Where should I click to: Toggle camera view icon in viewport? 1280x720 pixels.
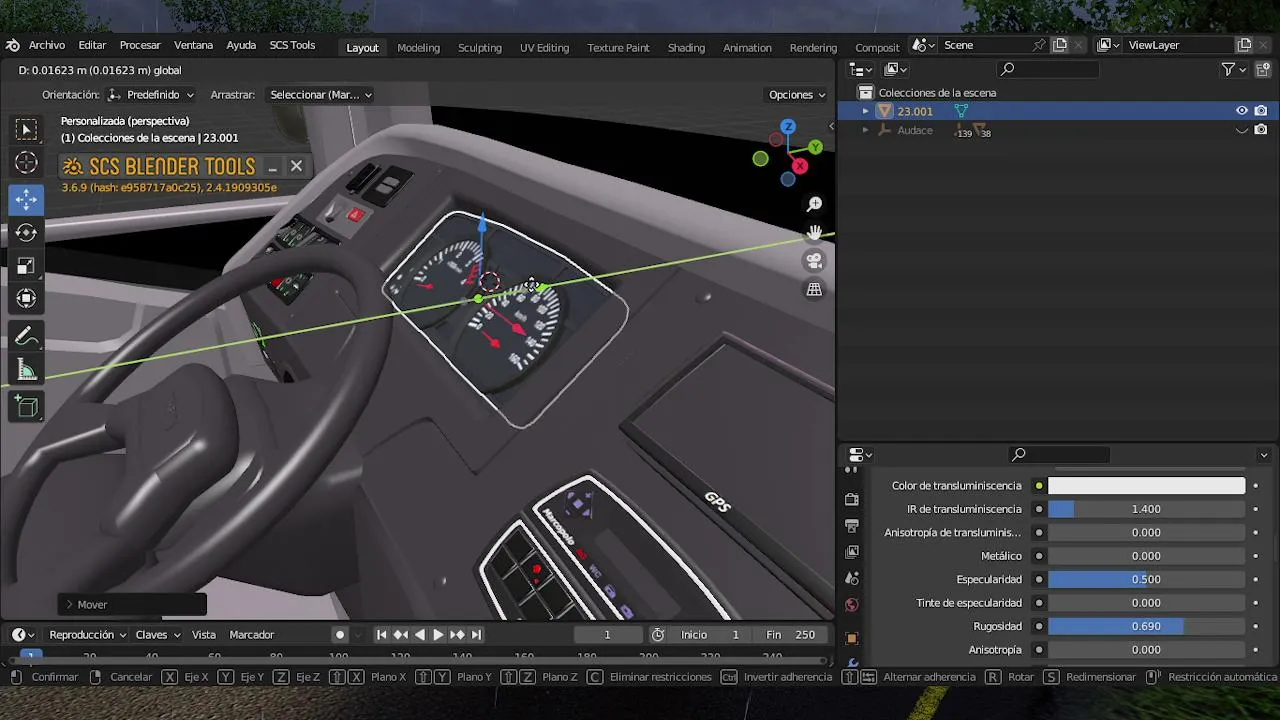point(815,261)
